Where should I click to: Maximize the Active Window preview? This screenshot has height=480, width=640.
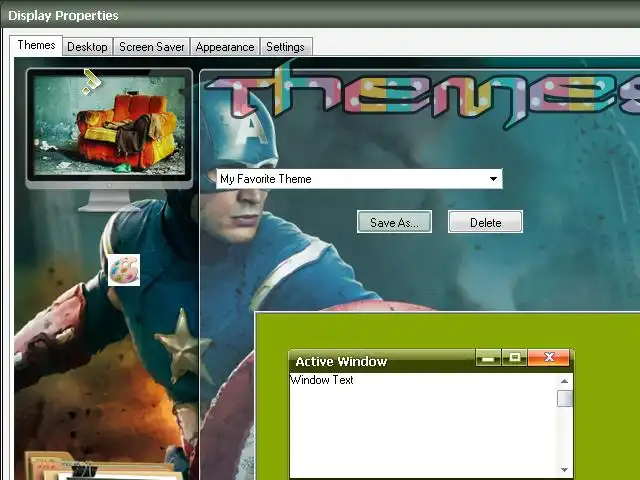tap(514, 358)
